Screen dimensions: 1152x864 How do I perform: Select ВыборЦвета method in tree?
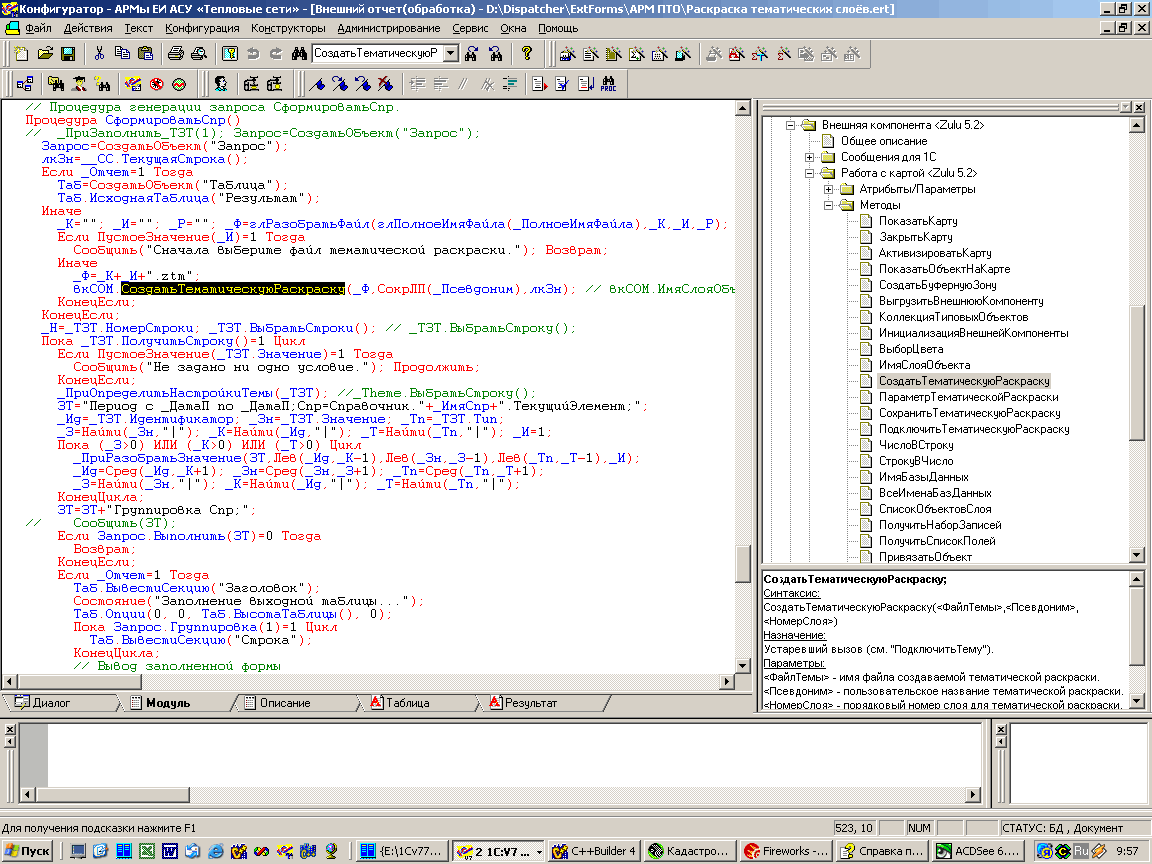click(x=910, y=349)
